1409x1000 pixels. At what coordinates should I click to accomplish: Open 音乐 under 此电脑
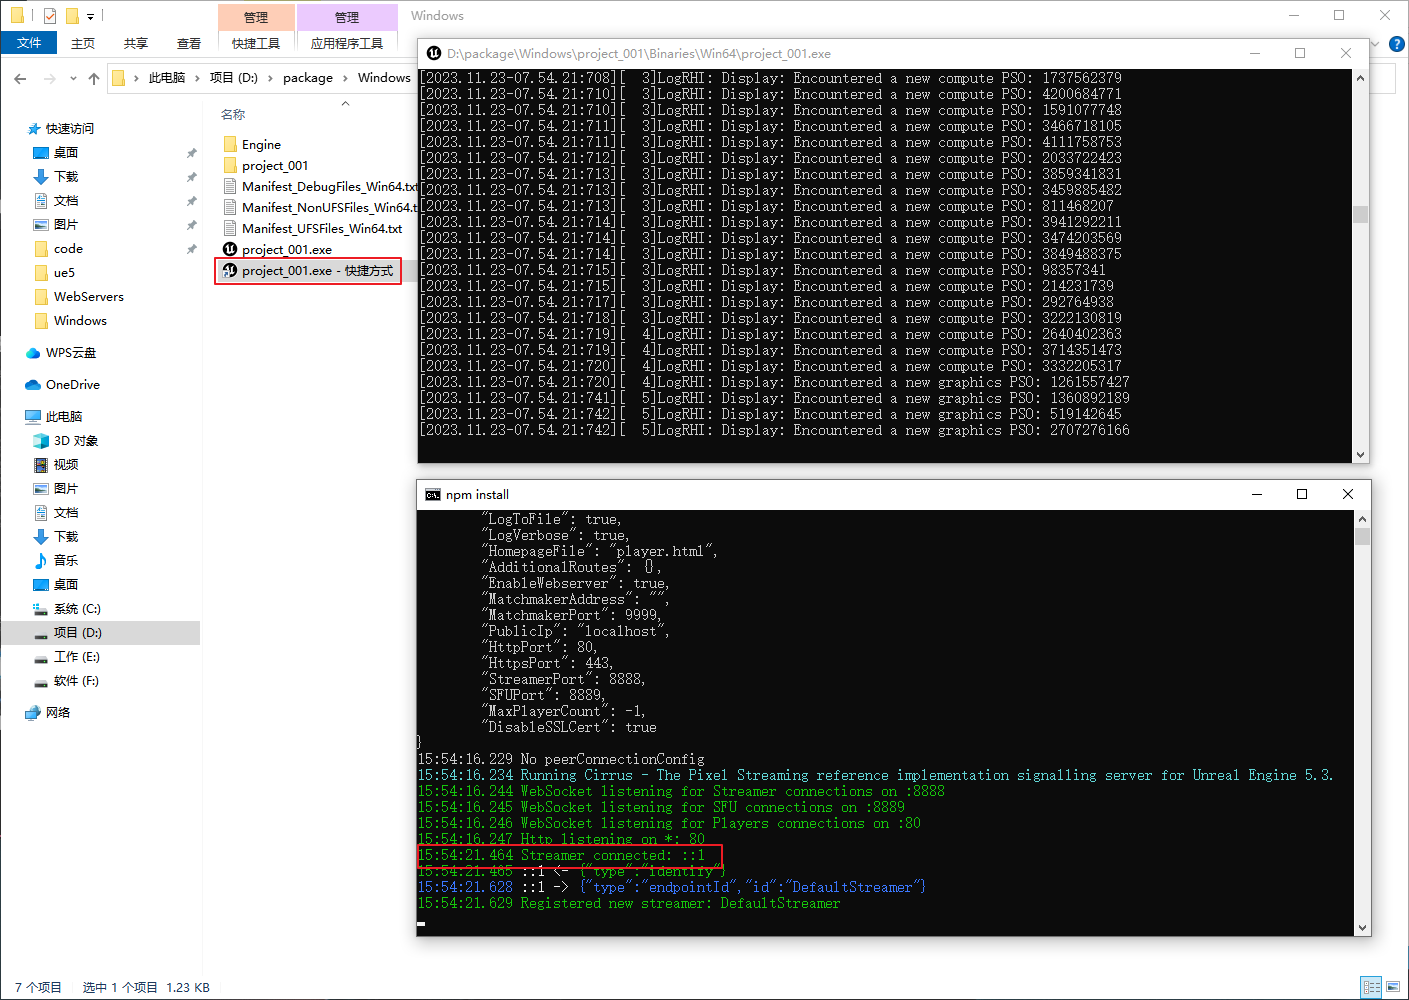click(66, 561)
